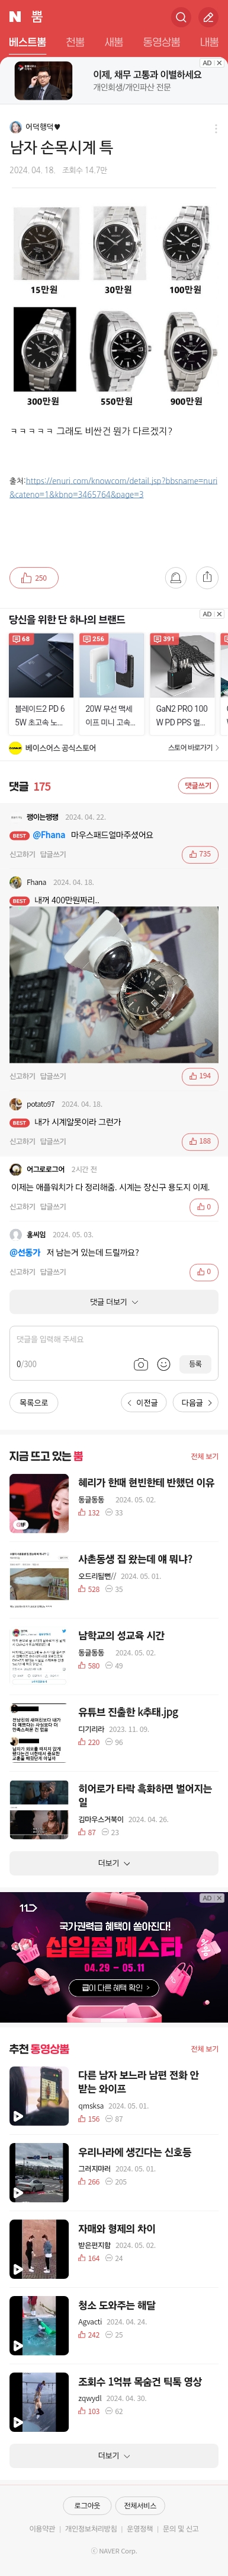
Task: Open emoji sticker picker in comment box
Action: 164,1364
